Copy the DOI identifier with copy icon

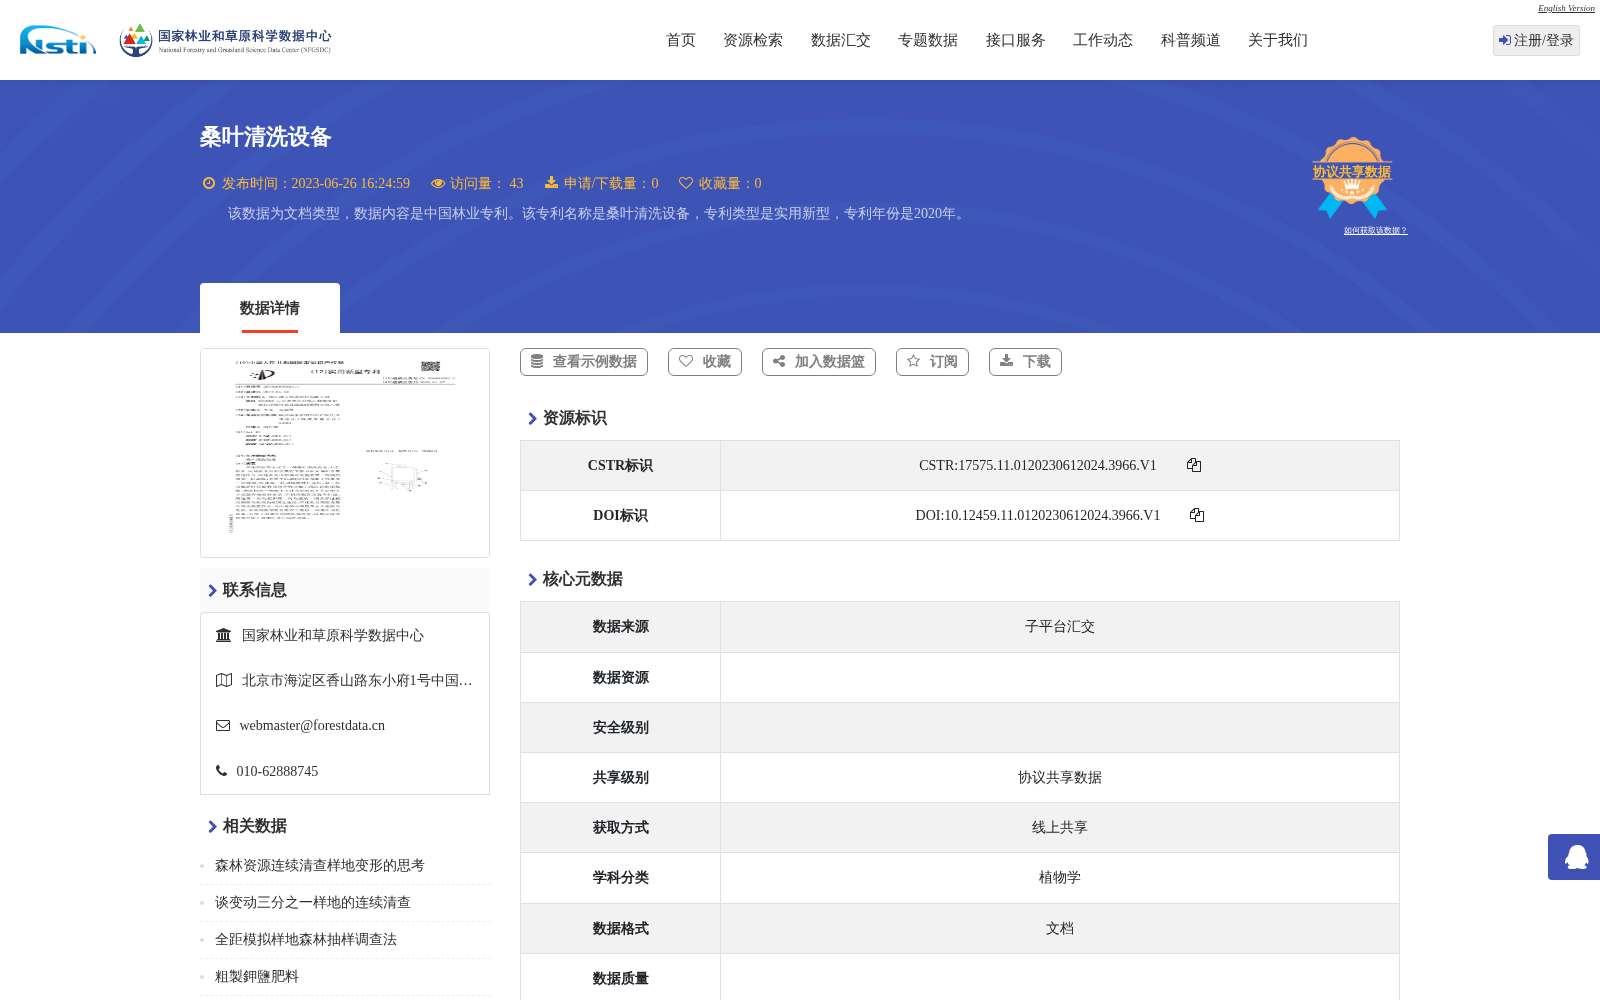1197,515
